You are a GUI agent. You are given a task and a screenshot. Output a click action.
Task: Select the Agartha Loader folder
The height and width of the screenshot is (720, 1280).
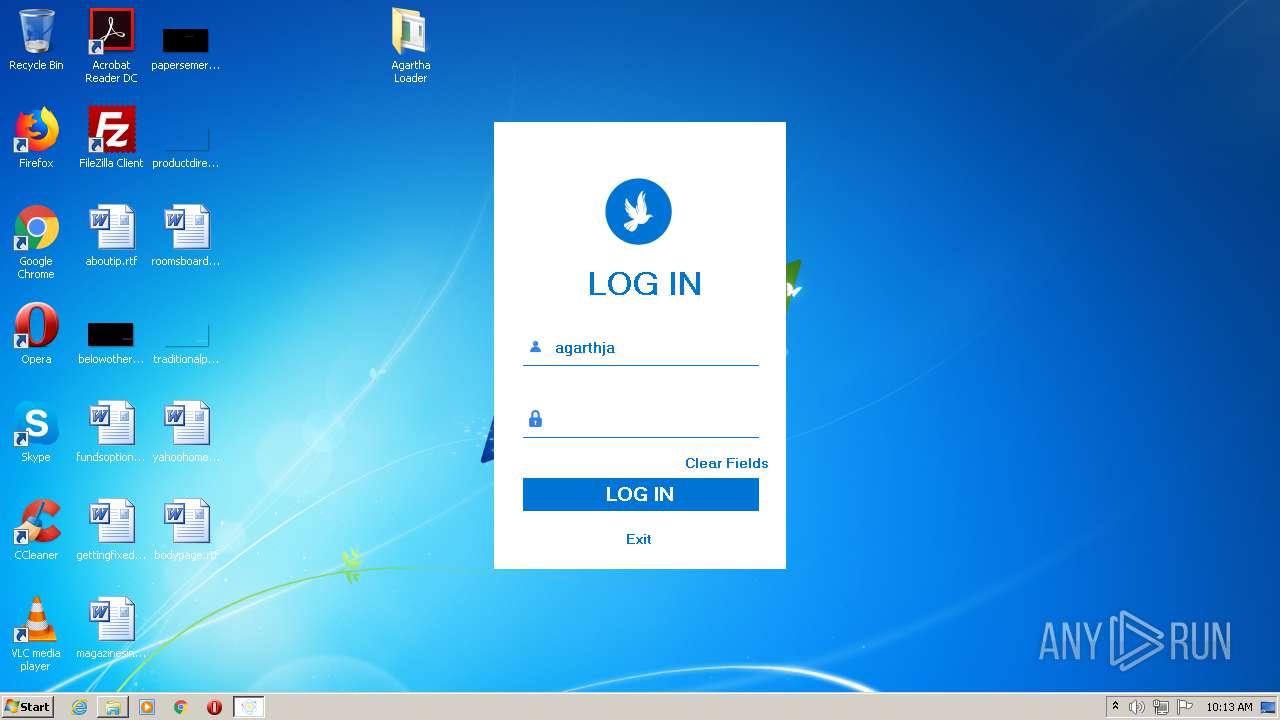410,45
